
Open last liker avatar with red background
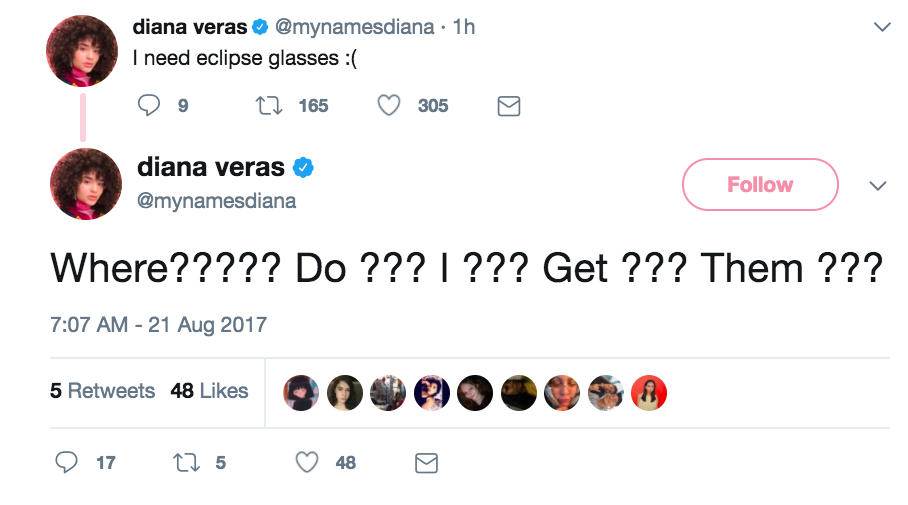pyautogui.click(x=649, y=393)
